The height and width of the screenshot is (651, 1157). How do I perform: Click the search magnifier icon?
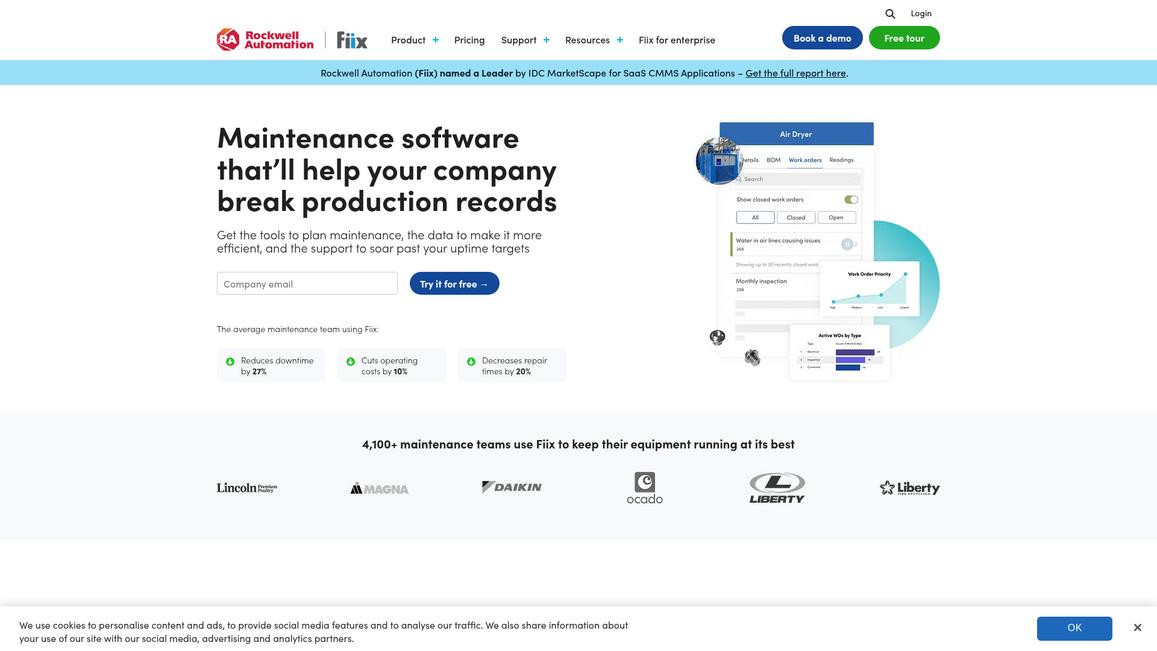pos(890,13)
